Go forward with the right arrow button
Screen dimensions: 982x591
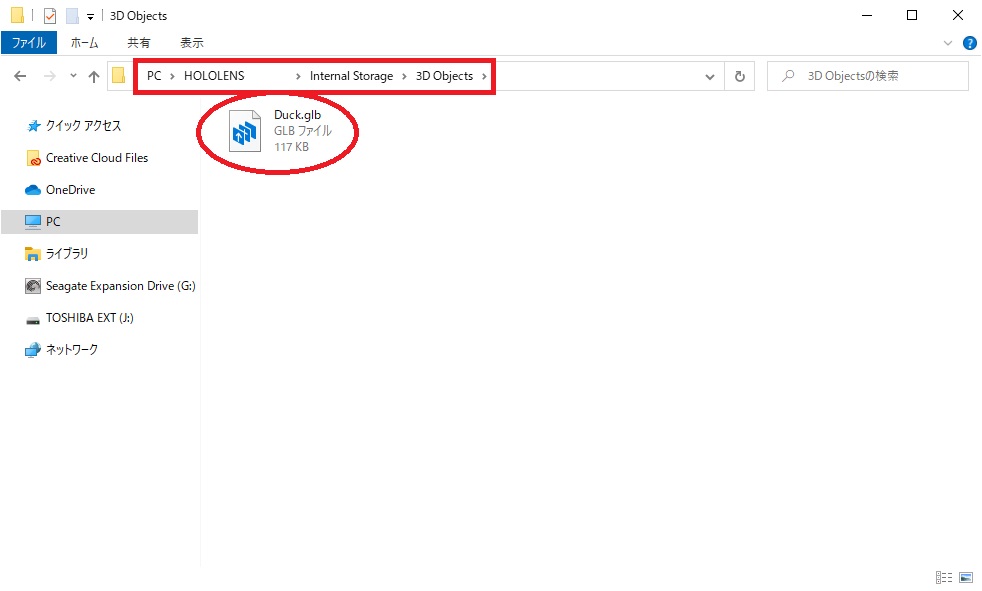click(x=49, y=76)
